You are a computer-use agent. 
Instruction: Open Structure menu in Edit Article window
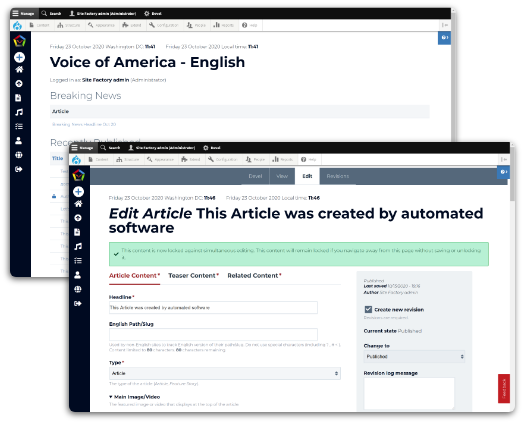pos(127,159)
